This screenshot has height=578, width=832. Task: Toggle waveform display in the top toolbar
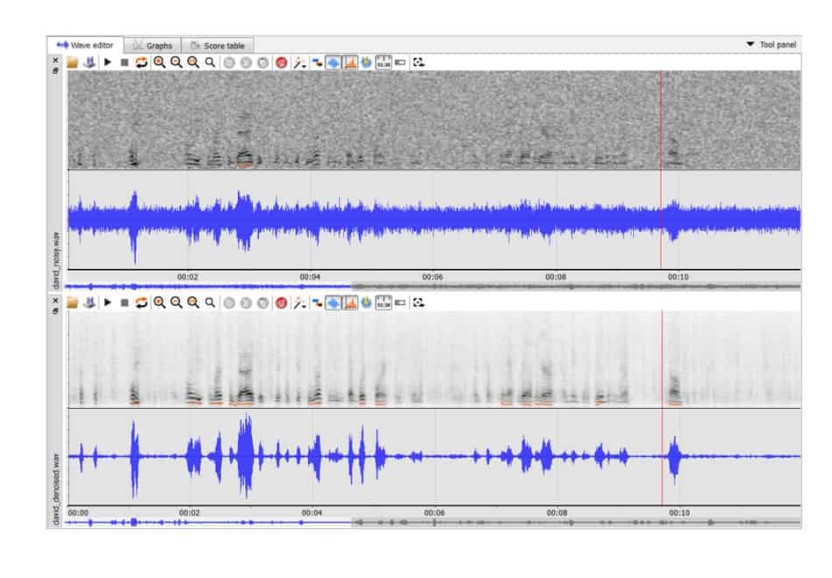click(333, 62)
